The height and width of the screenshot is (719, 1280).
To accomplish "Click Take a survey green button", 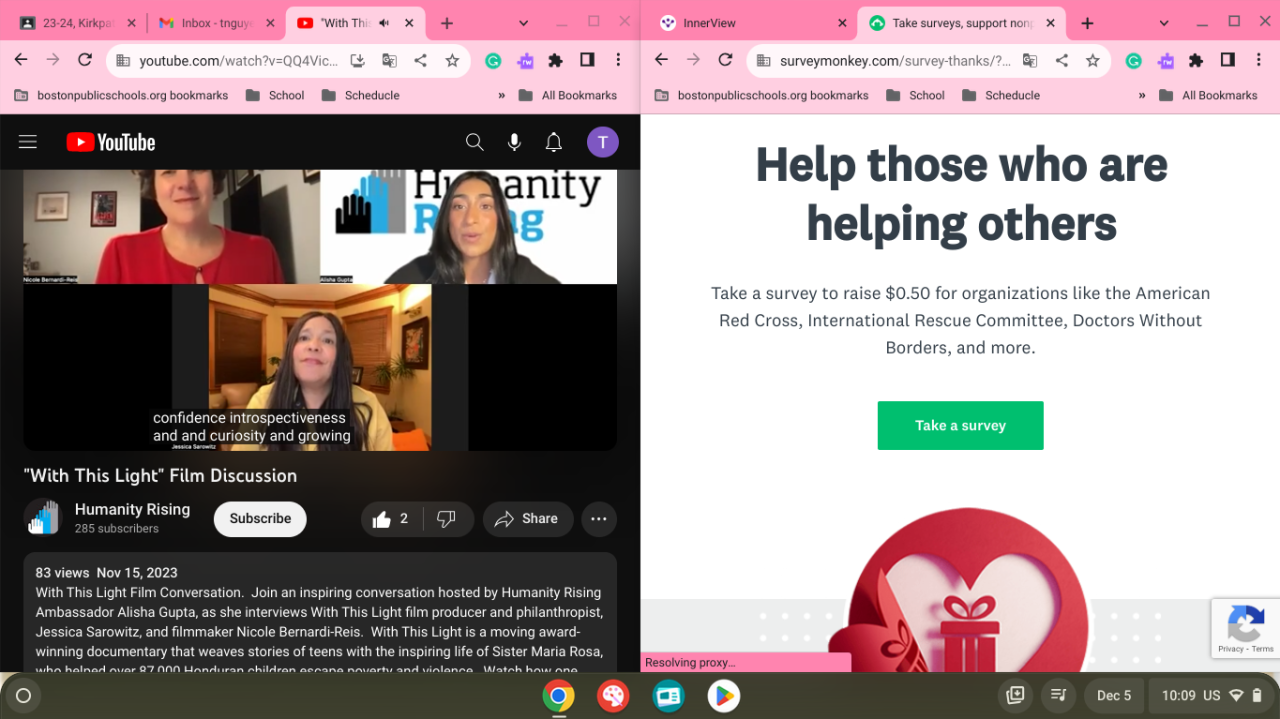I will (960, 425).
